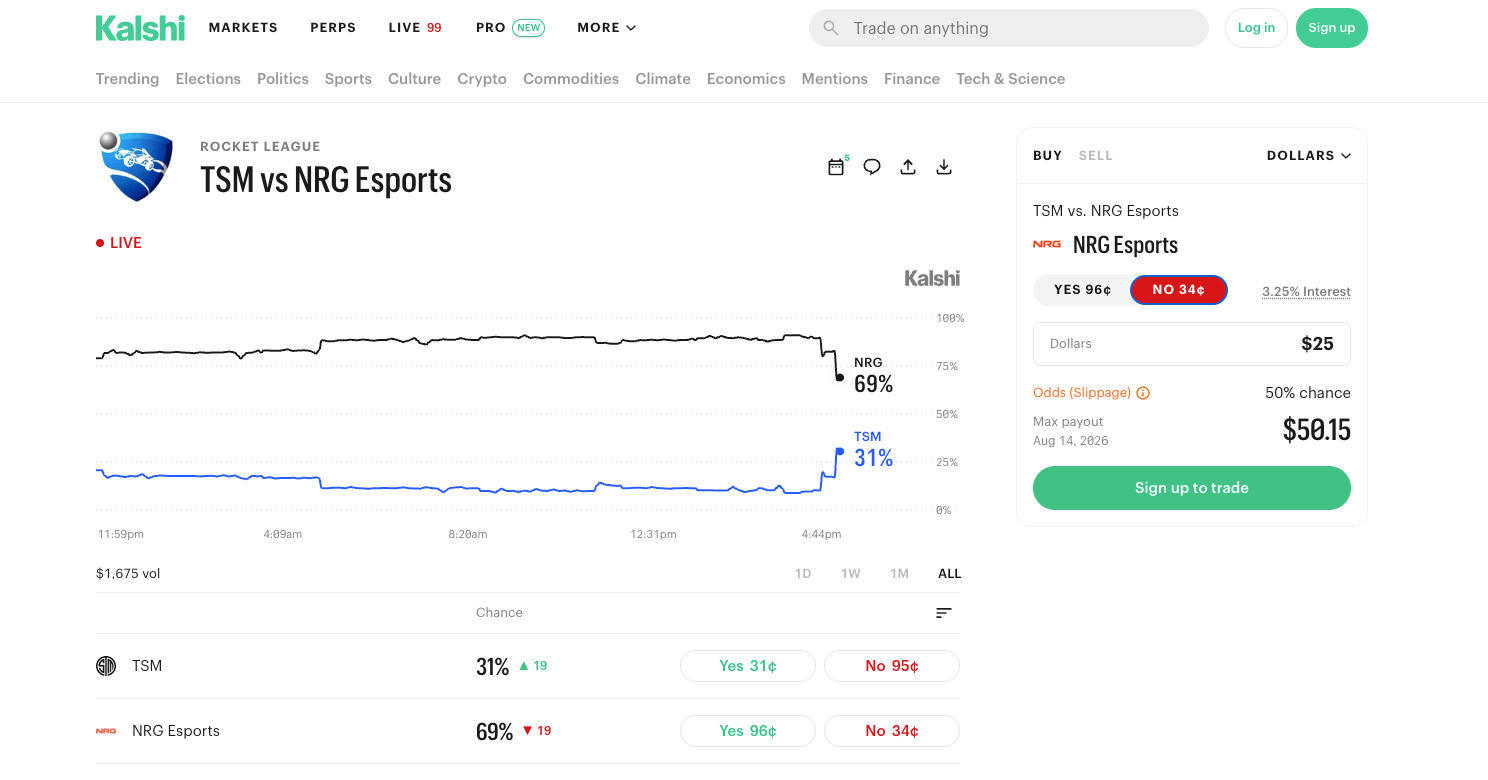Select the 1W chart range
Image resolution: width=1488 pixels, height=780 pixels.
tap(850, 574)
